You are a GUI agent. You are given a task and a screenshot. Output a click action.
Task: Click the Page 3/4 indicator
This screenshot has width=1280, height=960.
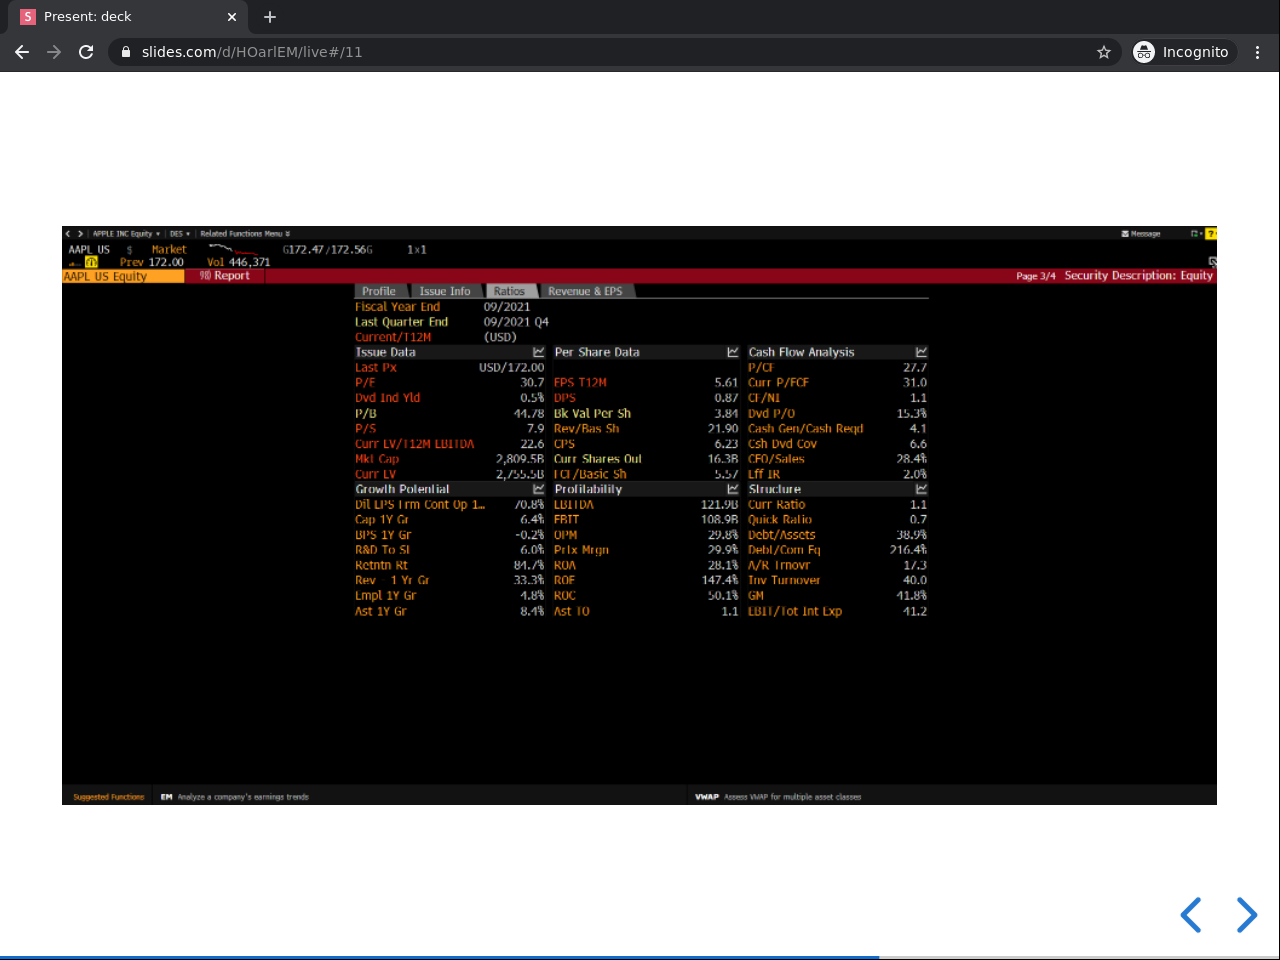coord(1036,276)
